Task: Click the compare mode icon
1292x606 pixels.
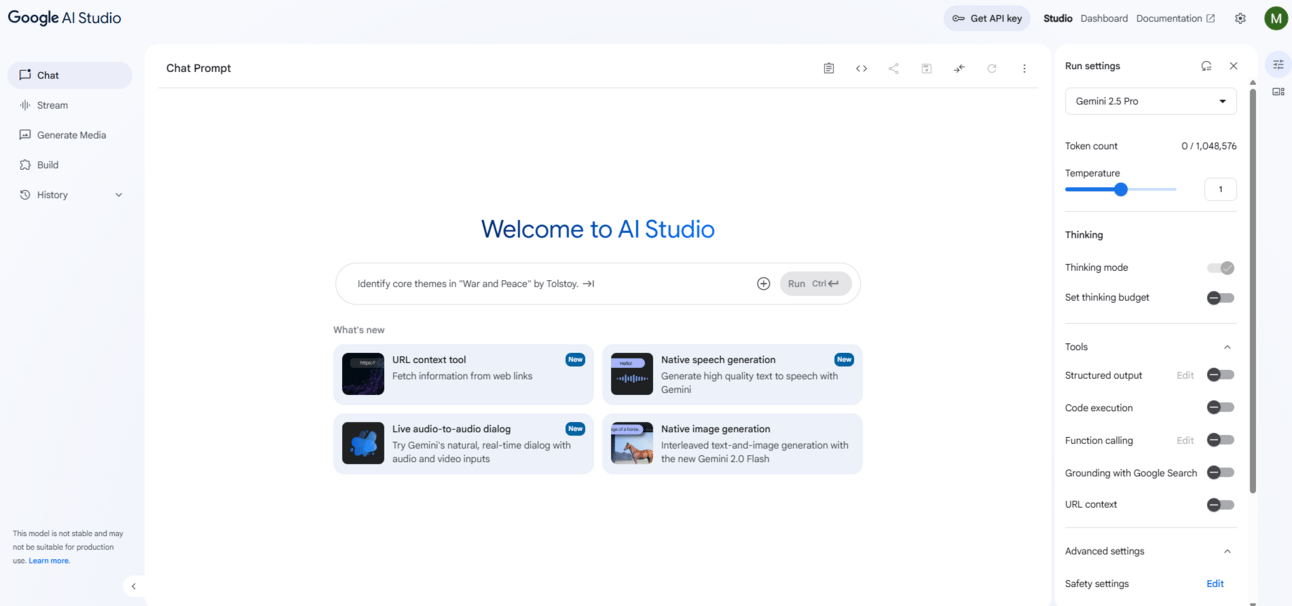Action: [x=959, y=68]
